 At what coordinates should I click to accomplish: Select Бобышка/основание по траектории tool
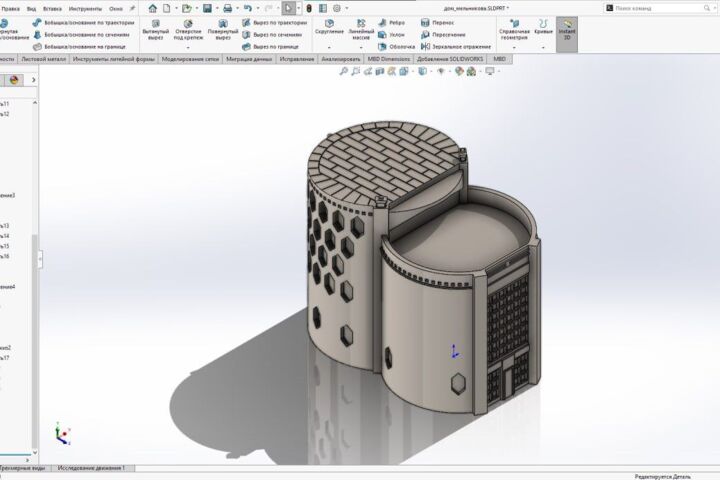84,23
